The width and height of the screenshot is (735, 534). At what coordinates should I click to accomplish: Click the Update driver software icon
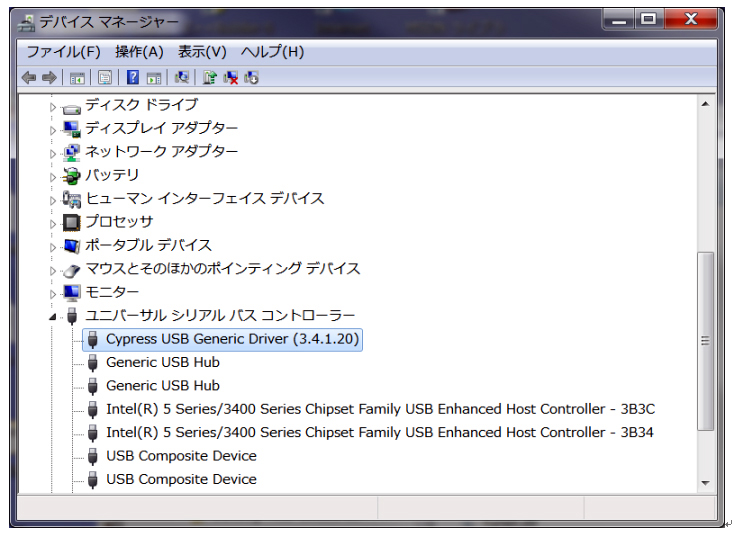(x=210, y=77)
